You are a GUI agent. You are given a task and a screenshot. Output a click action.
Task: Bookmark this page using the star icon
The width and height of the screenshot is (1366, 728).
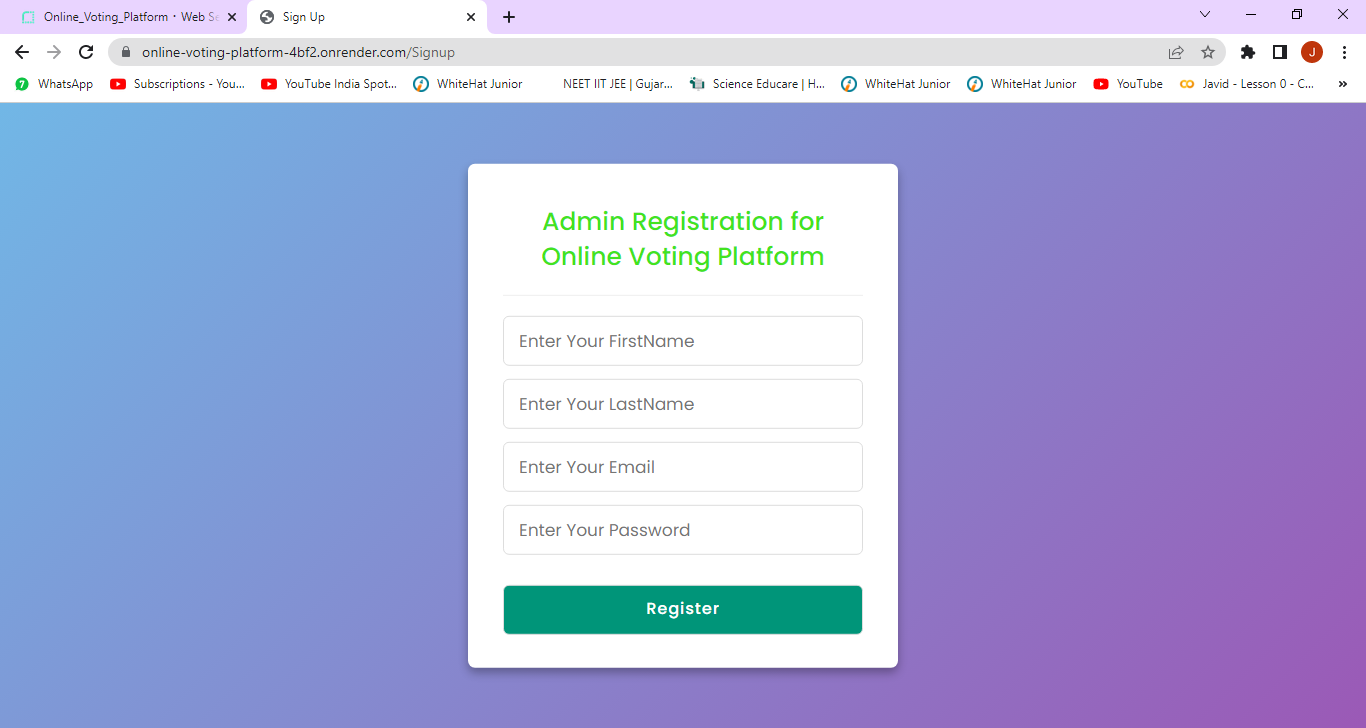[1209, 52]
